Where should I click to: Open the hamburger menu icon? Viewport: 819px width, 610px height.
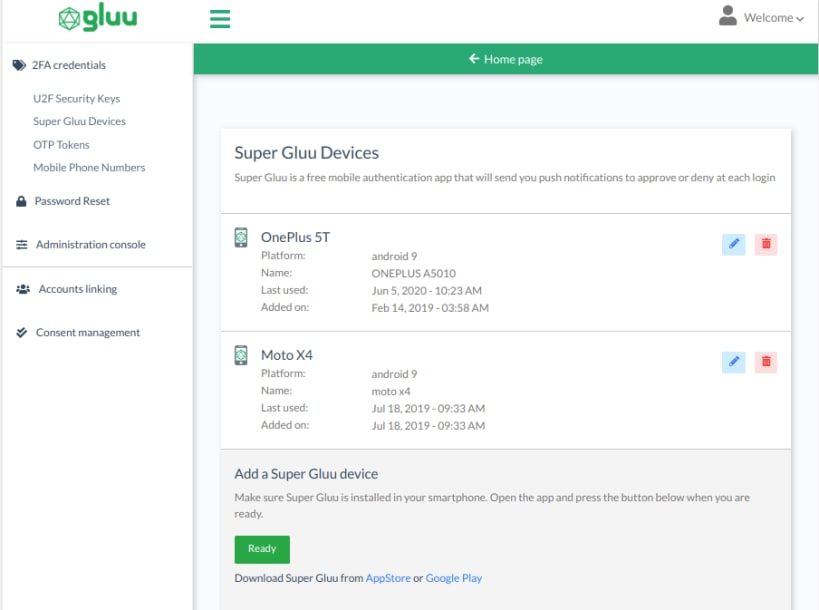pyautogui.click(x=220, y=19)
